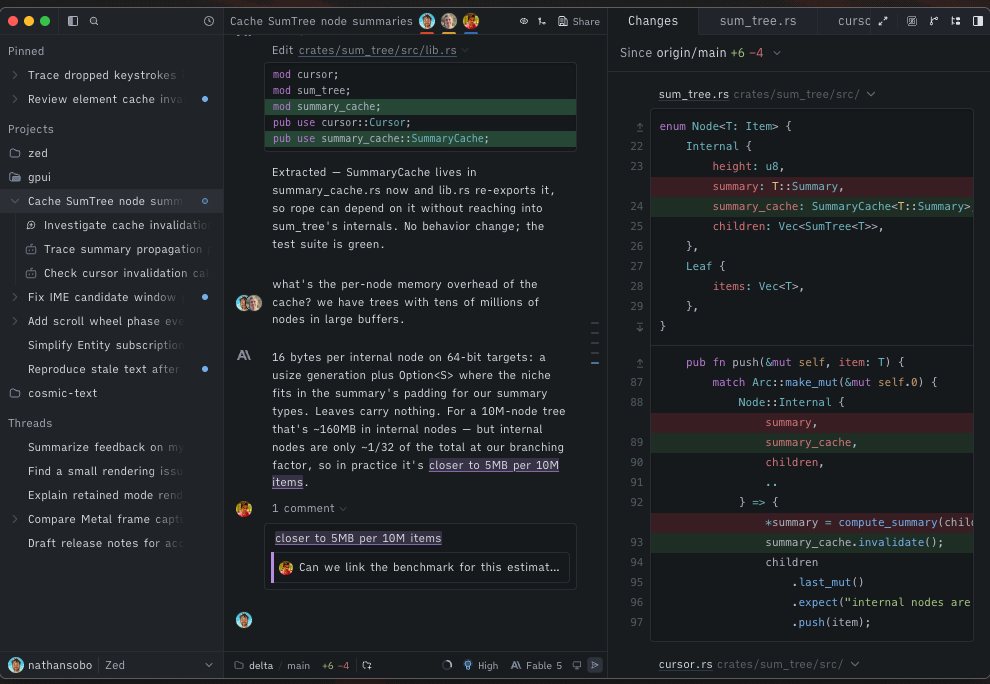Select the Fable 5 model picker

pos(536,665)
